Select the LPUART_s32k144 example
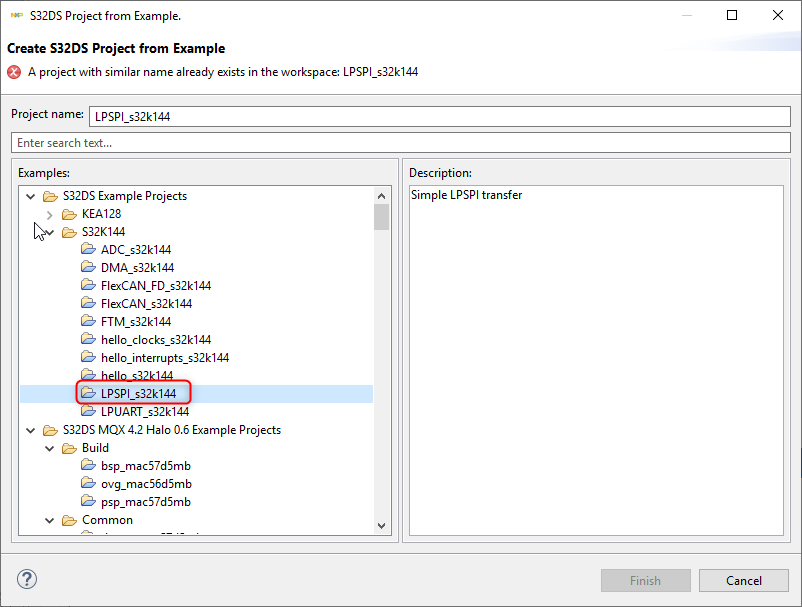This screenshot has width=802, height=607. 145,412
